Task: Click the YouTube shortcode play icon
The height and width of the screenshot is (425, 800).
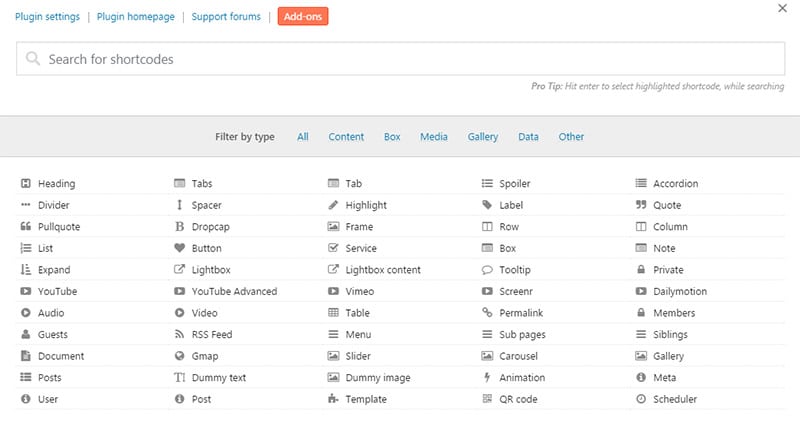Action: coord(26,292)
